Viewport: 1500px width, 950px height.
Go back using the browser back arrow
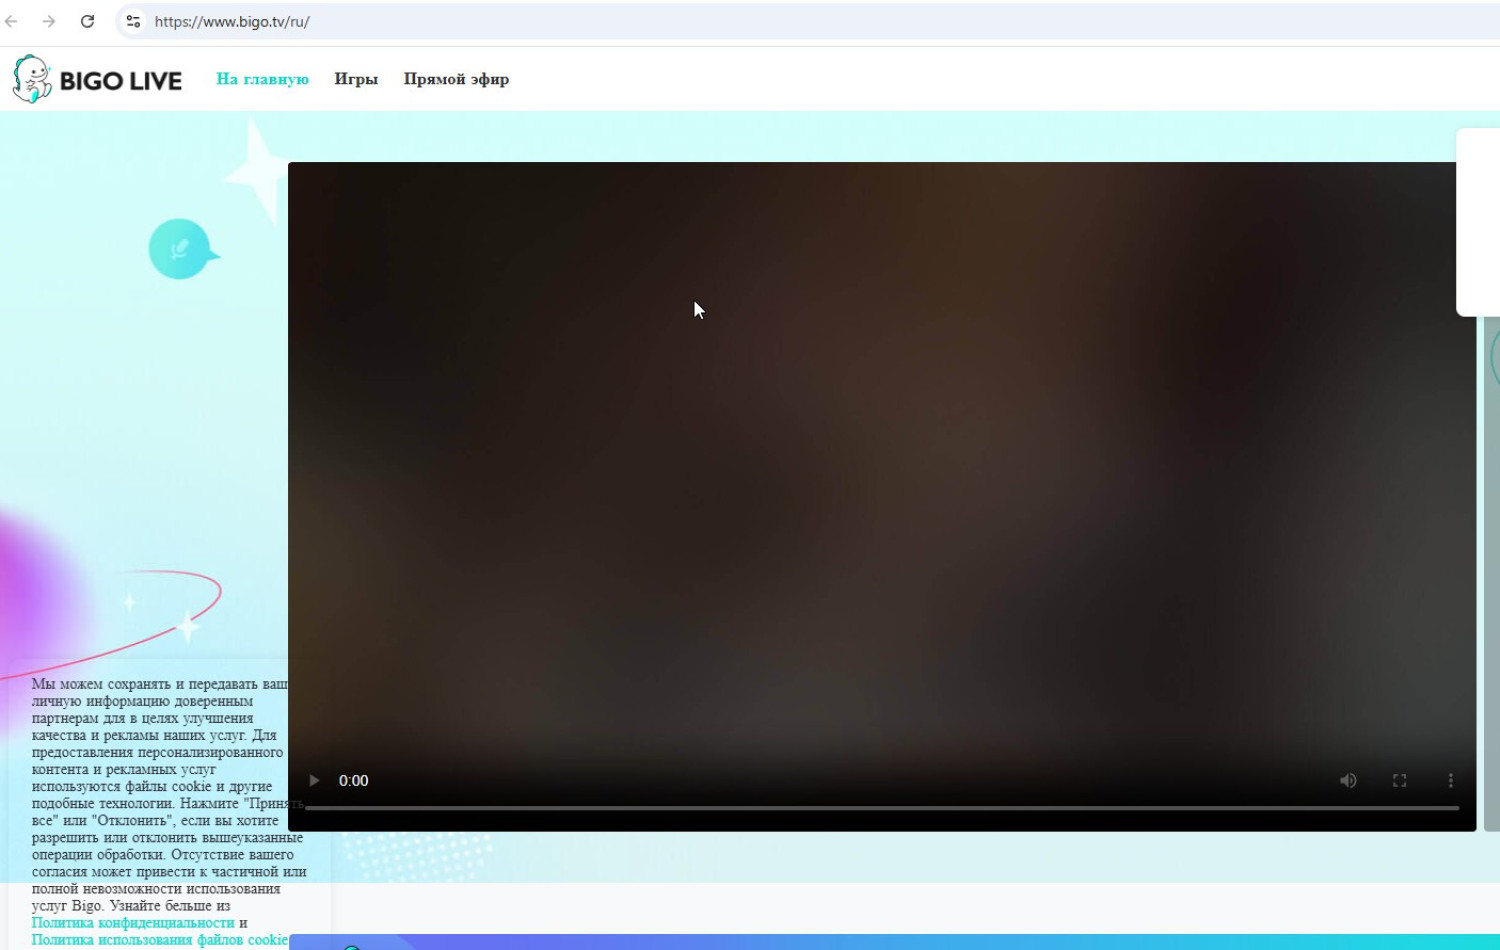[12, 21]
